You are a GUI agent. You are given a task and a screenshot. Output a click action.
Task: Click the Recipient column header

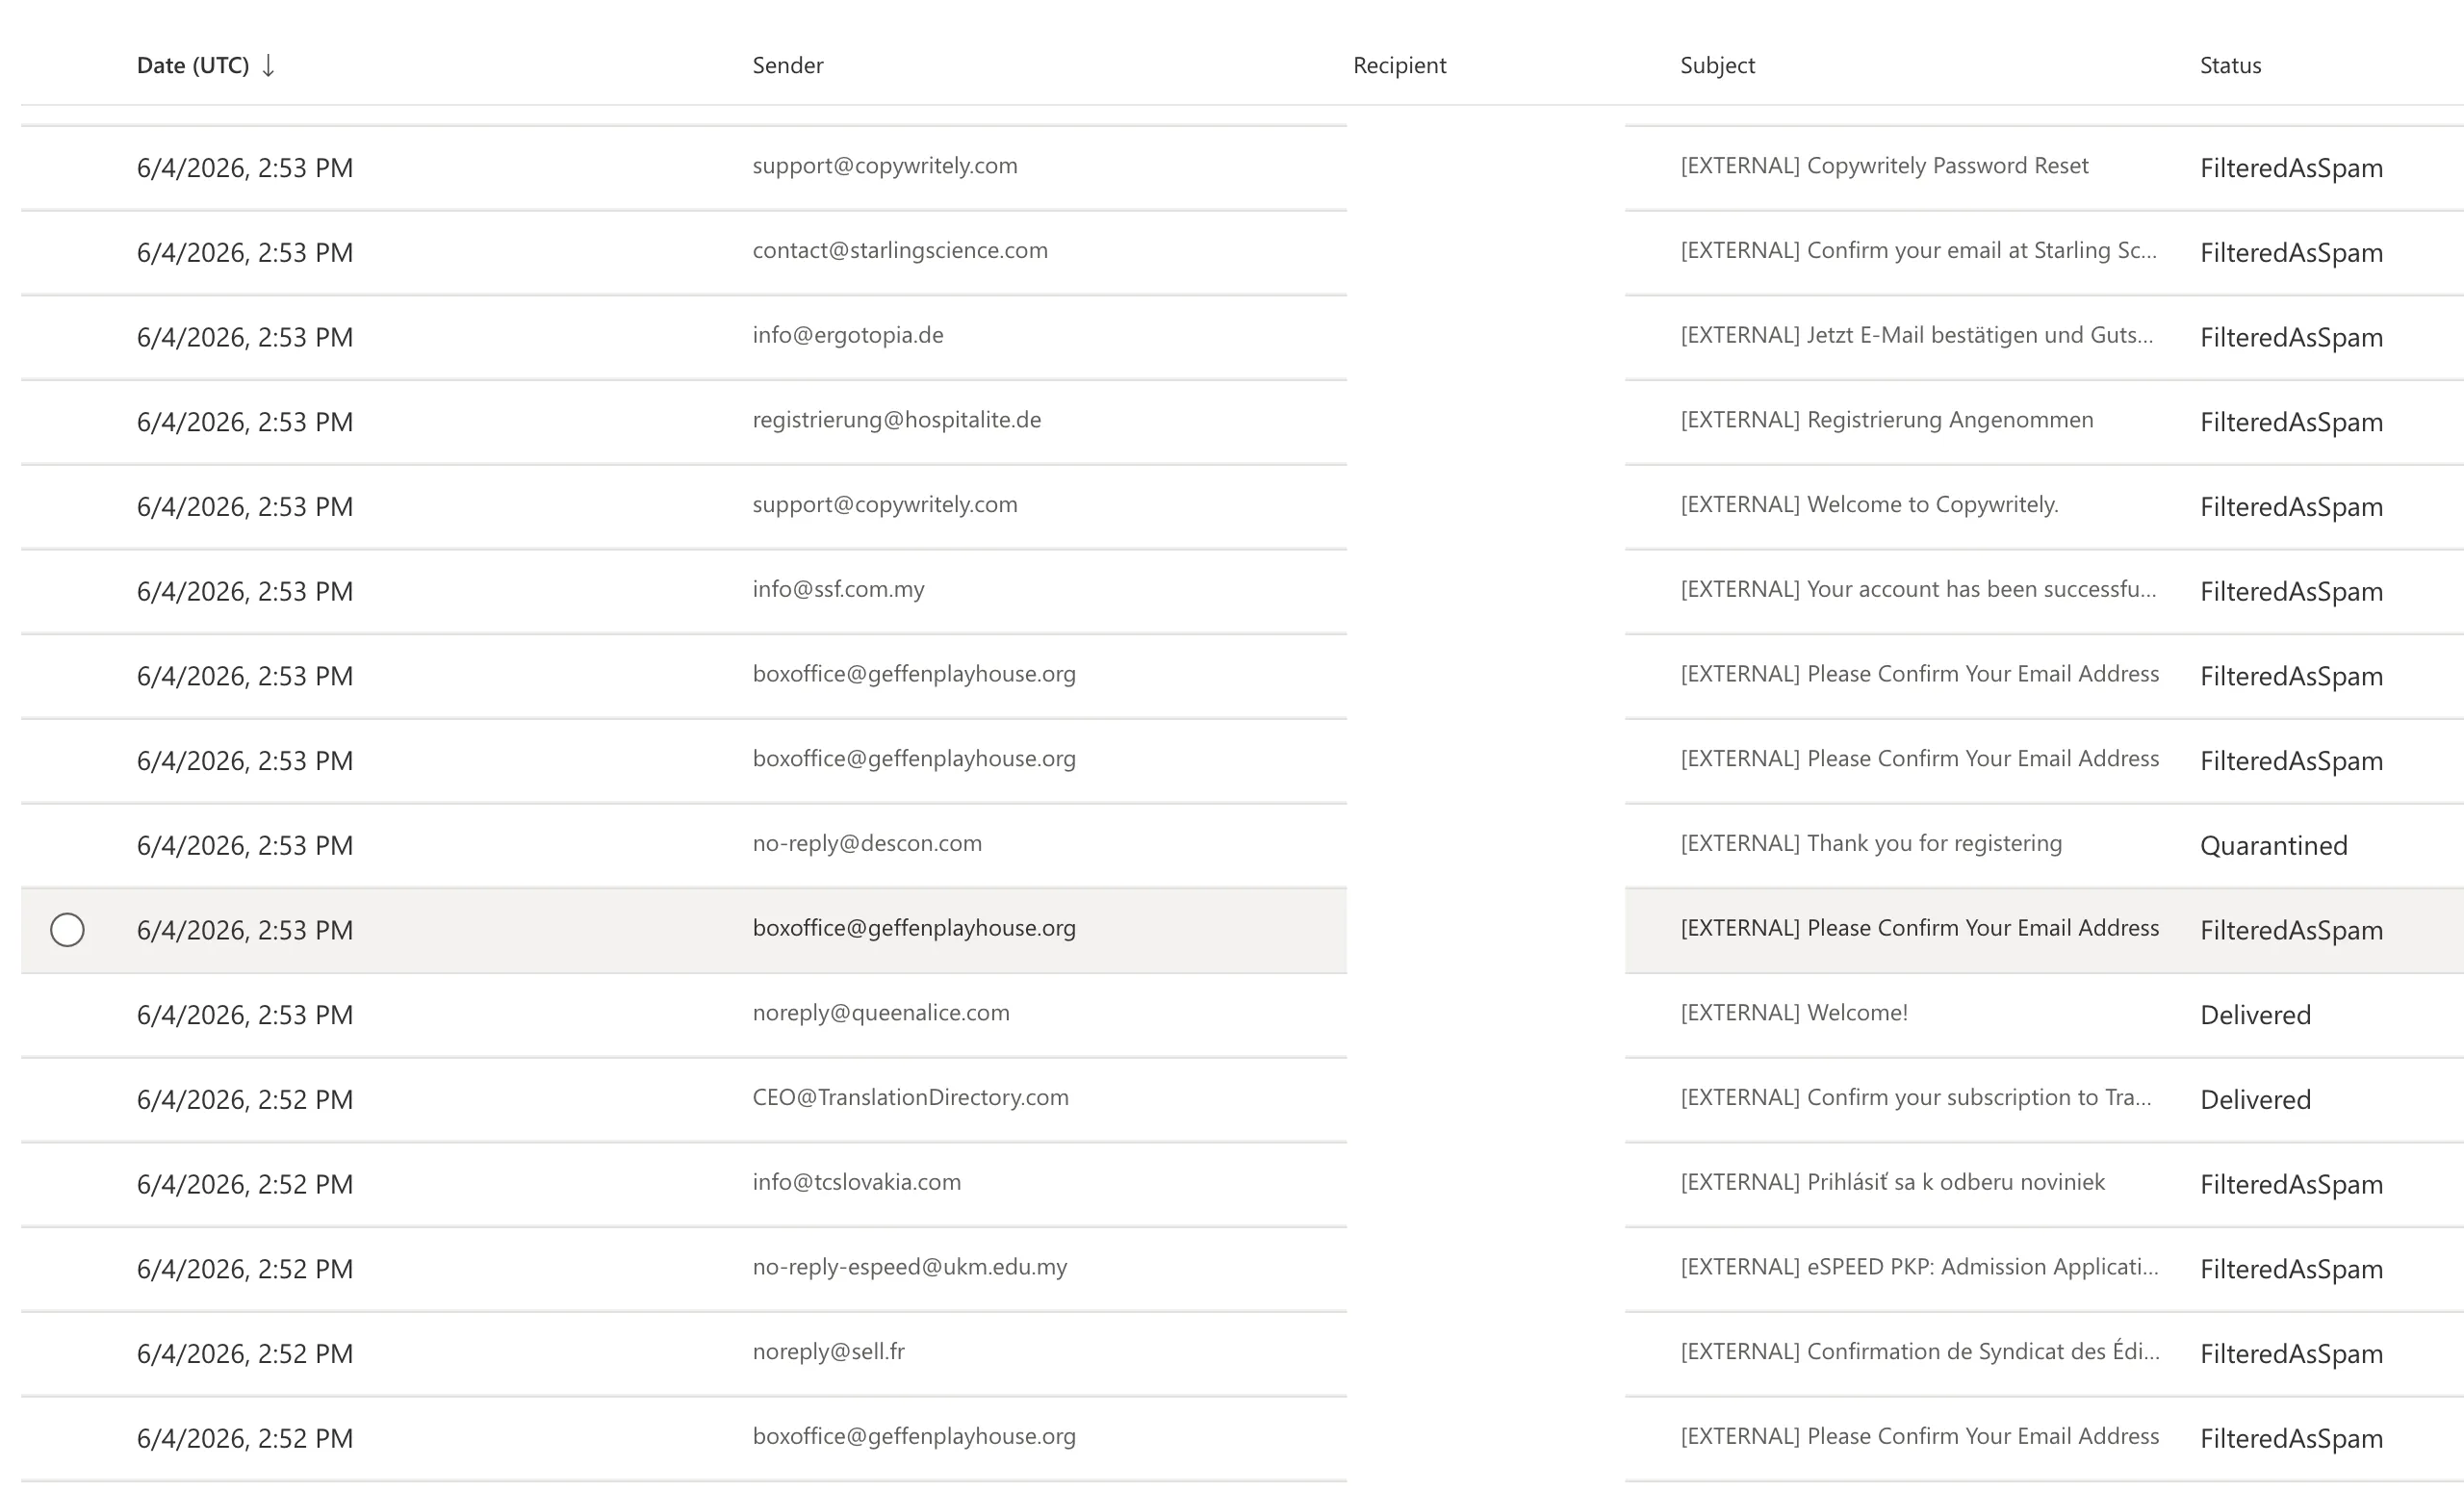click(x=1399, y=66)
